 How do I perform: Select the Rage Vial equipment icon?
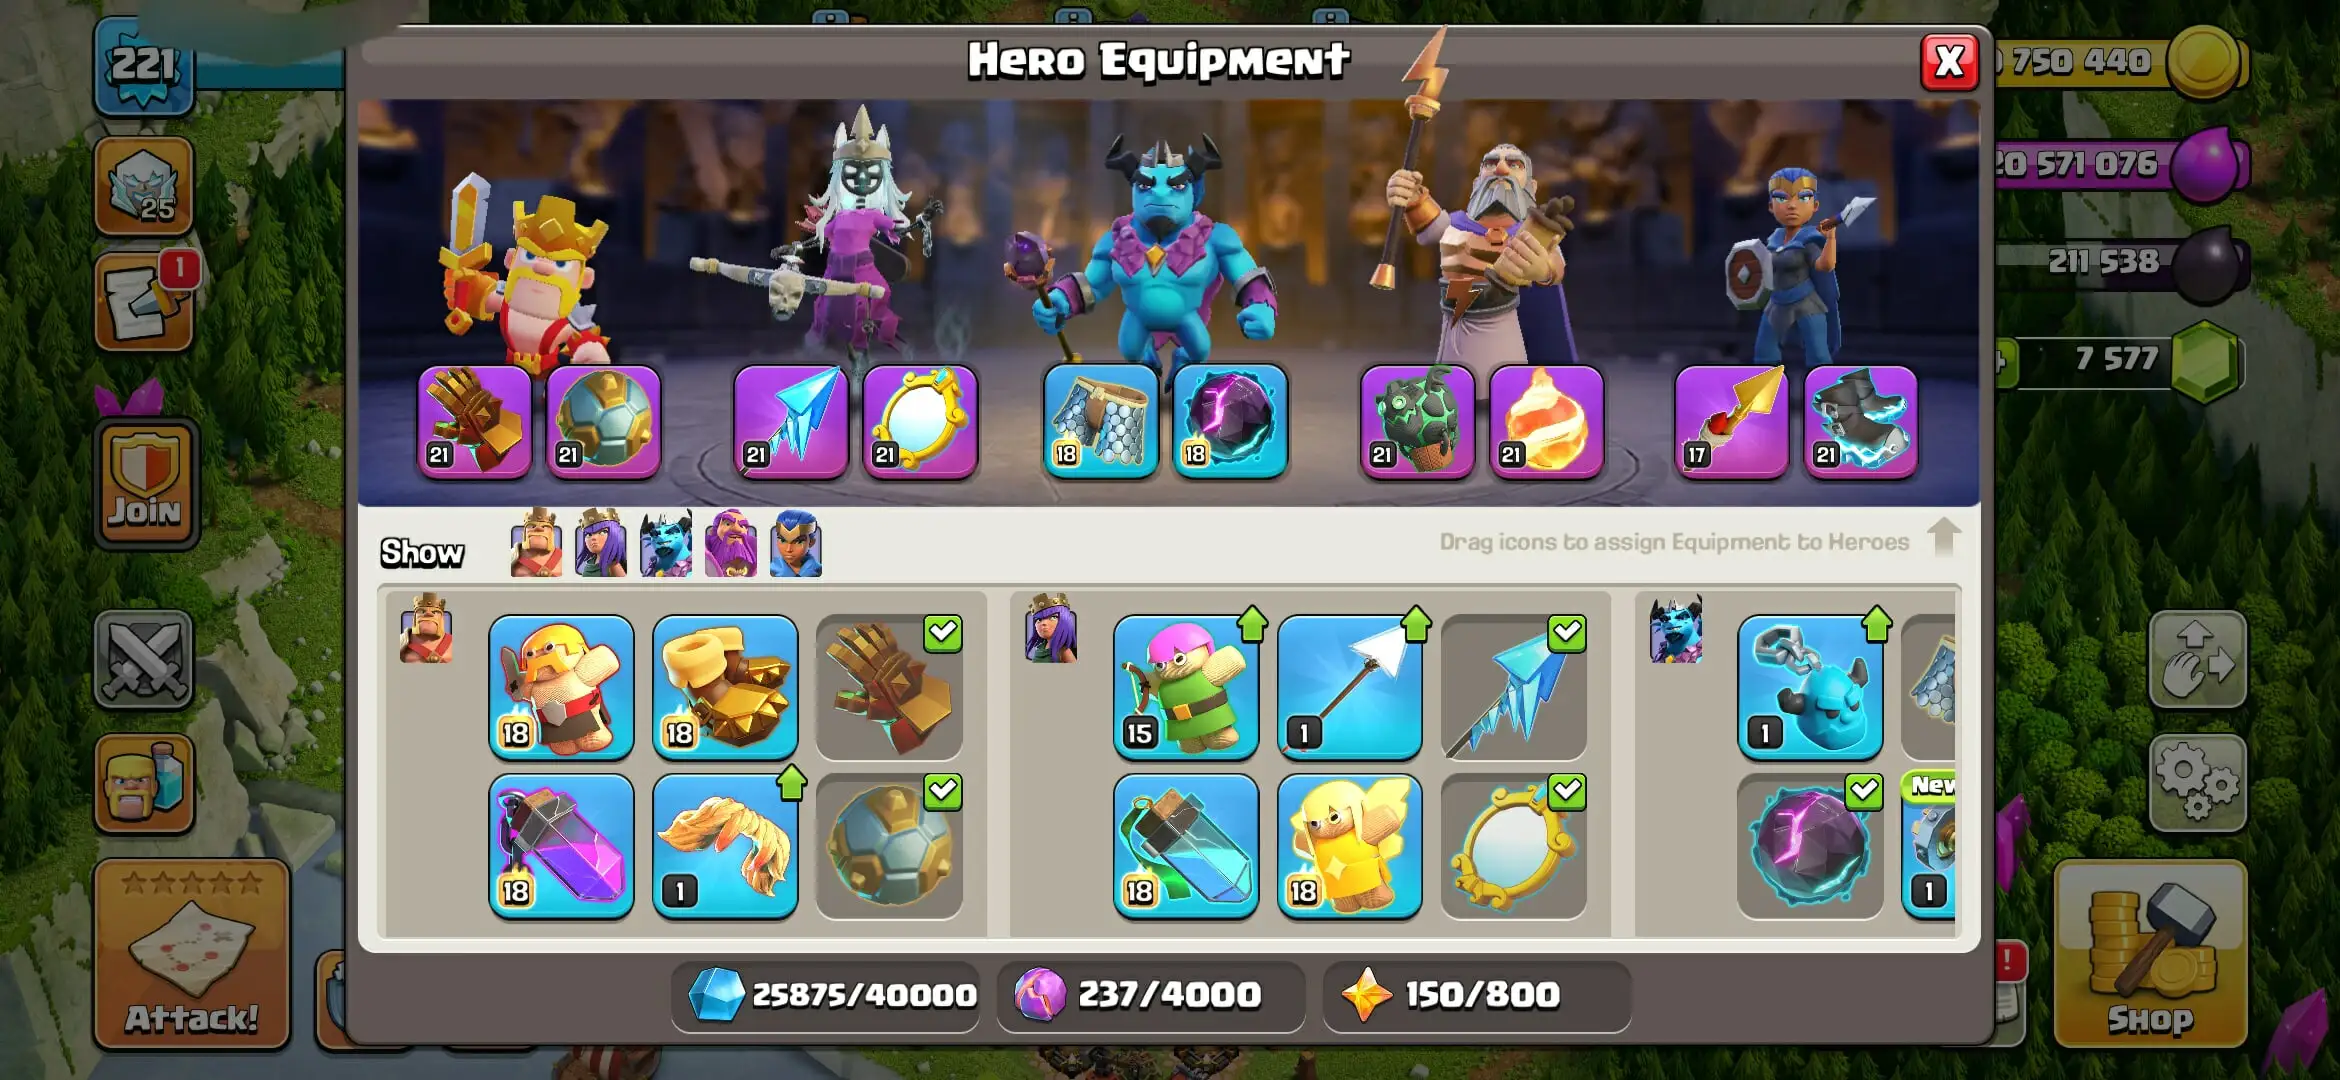tap(561, 846)
